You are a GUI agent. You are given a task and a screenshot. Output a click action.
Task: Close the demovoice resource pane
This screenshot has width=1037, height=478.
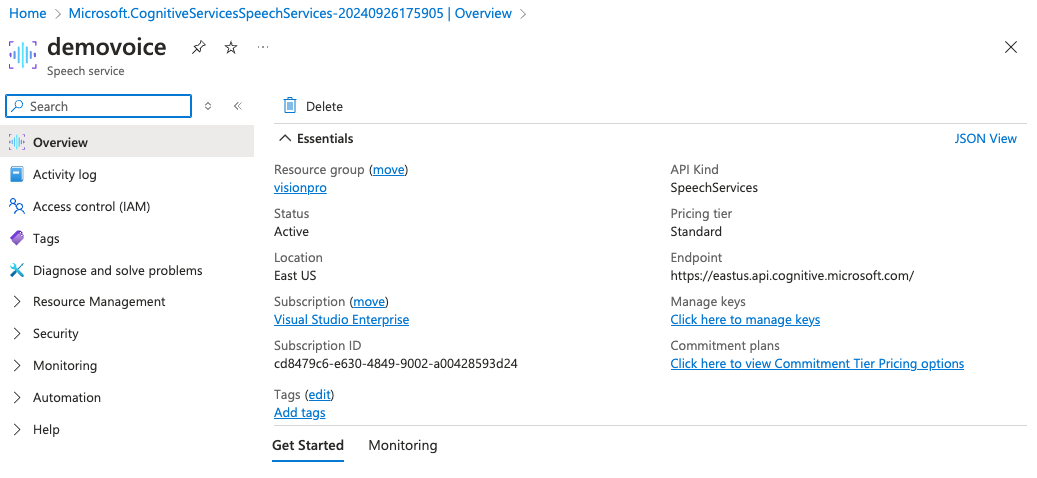(x=1011, y=48)
